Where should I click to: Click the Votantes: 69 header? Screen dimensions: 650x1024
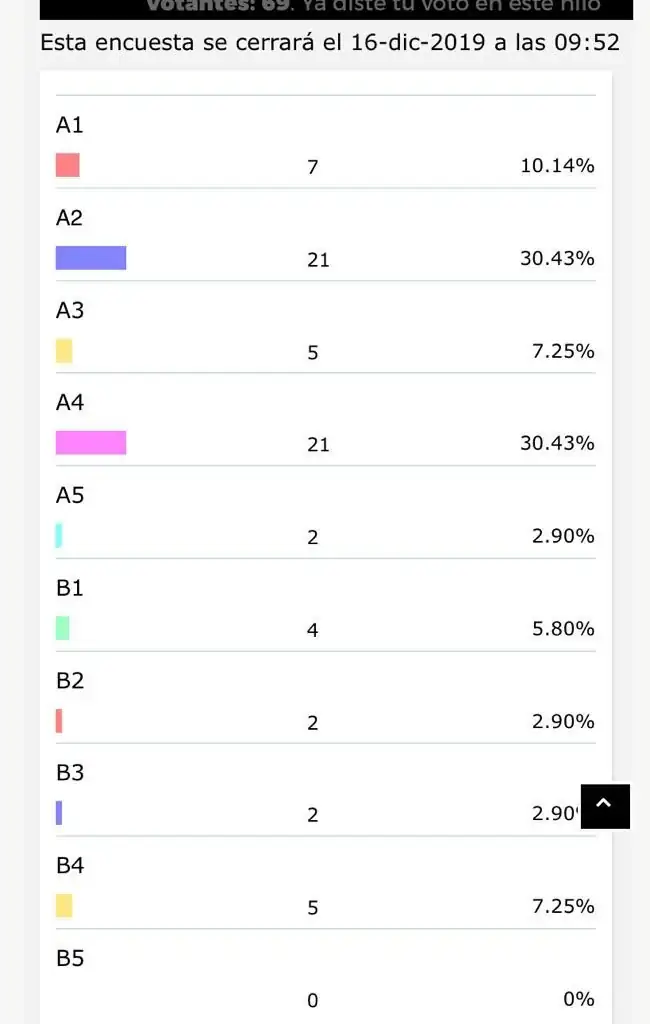pos(218,6)
